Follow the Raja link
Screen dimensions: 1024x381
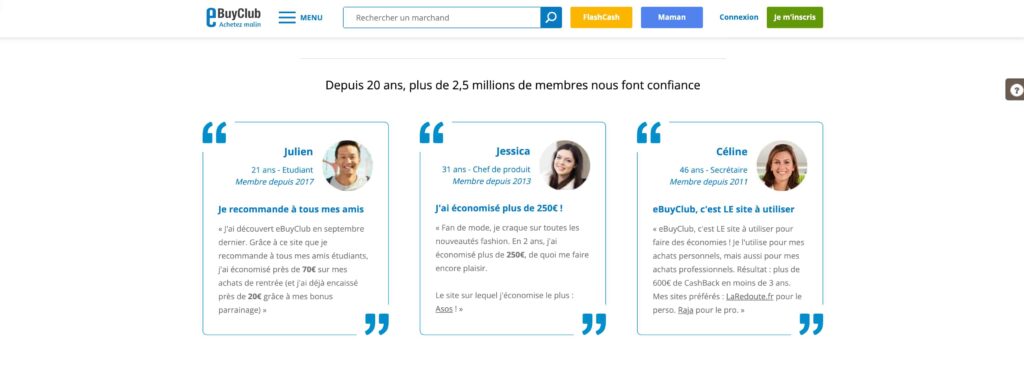(x=685, y=310)
